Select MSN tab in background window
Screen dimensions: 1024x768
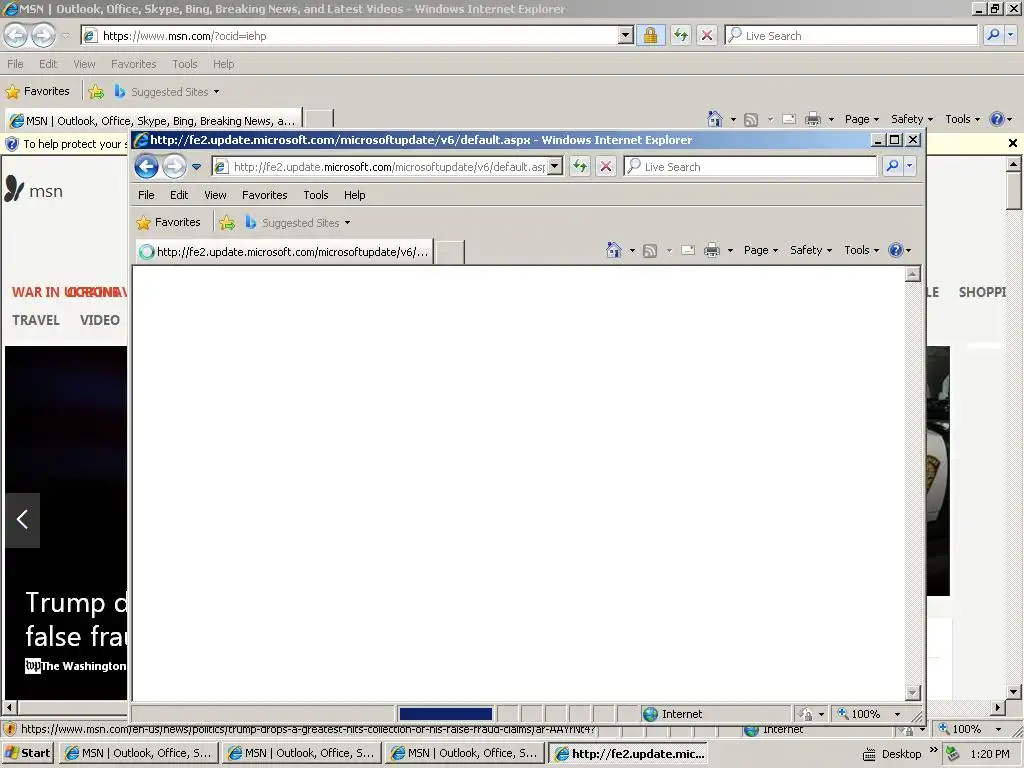[153, 120]
